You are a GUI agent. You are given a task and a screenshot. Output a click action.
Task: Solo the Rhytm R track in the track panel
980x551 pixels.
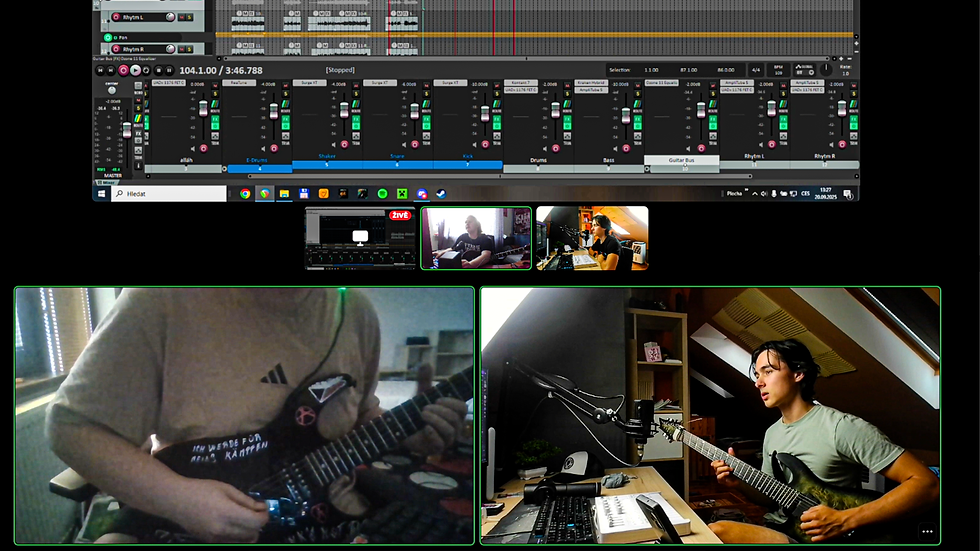point(189,49)
